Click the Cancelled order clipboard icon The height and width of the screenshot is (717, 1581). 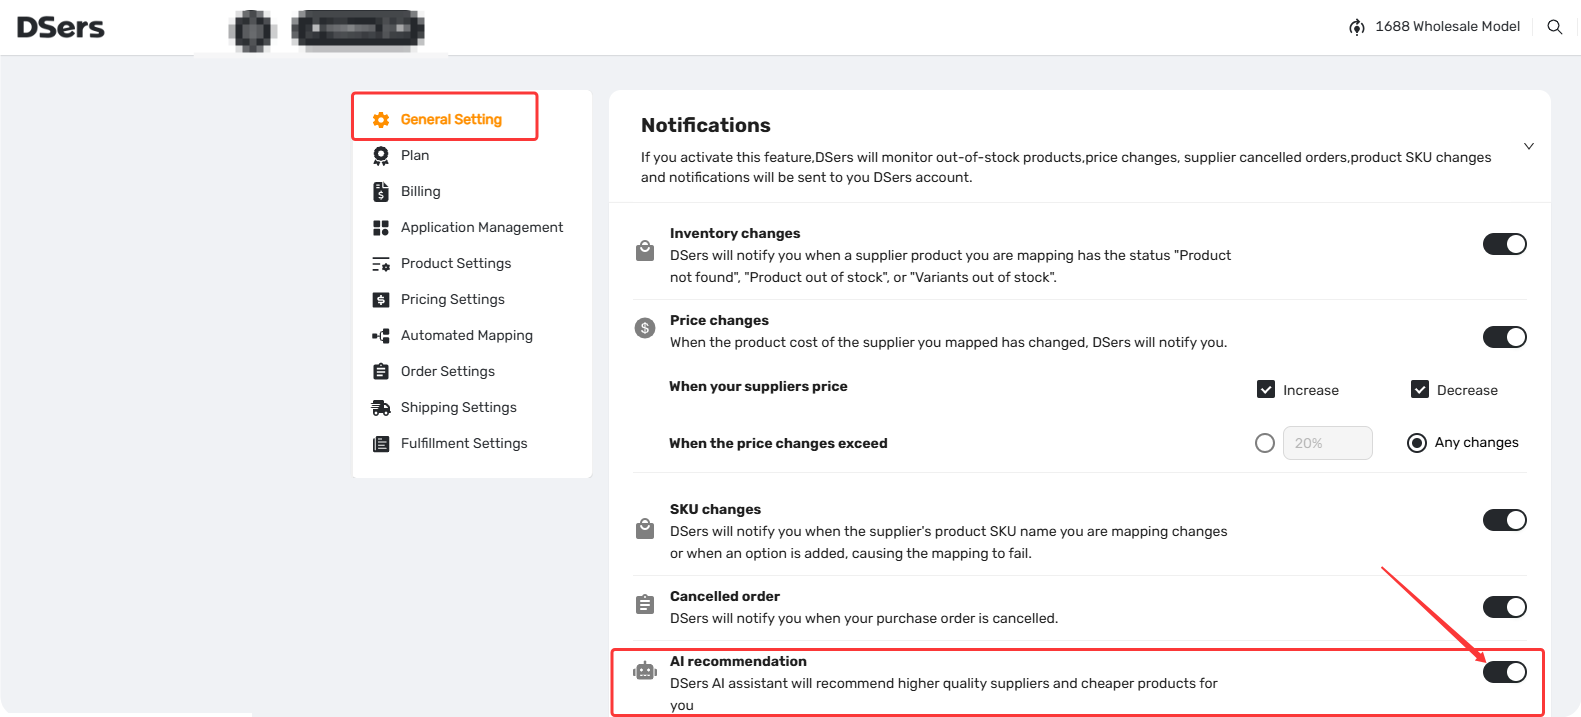pos(645,604)
